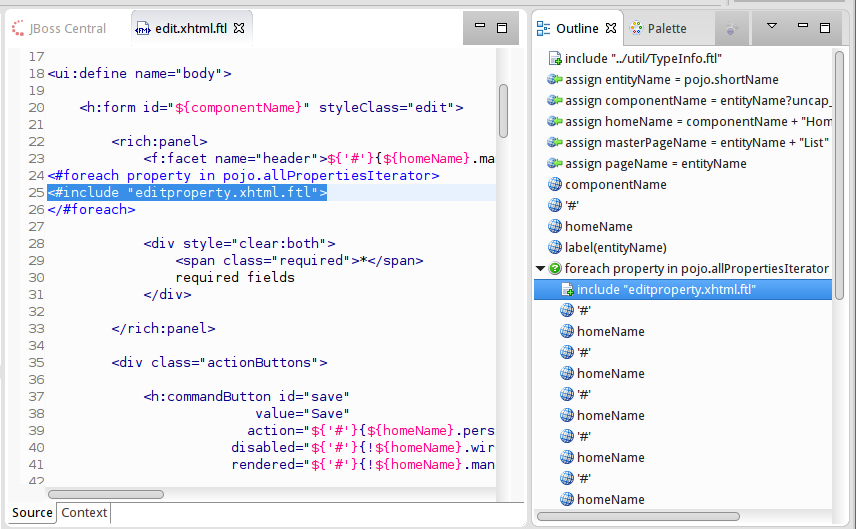Image resolution: width=856 pixels, height=529 pixels.
Task: Collapse the foreach property outline node
Action: point(541,269)
